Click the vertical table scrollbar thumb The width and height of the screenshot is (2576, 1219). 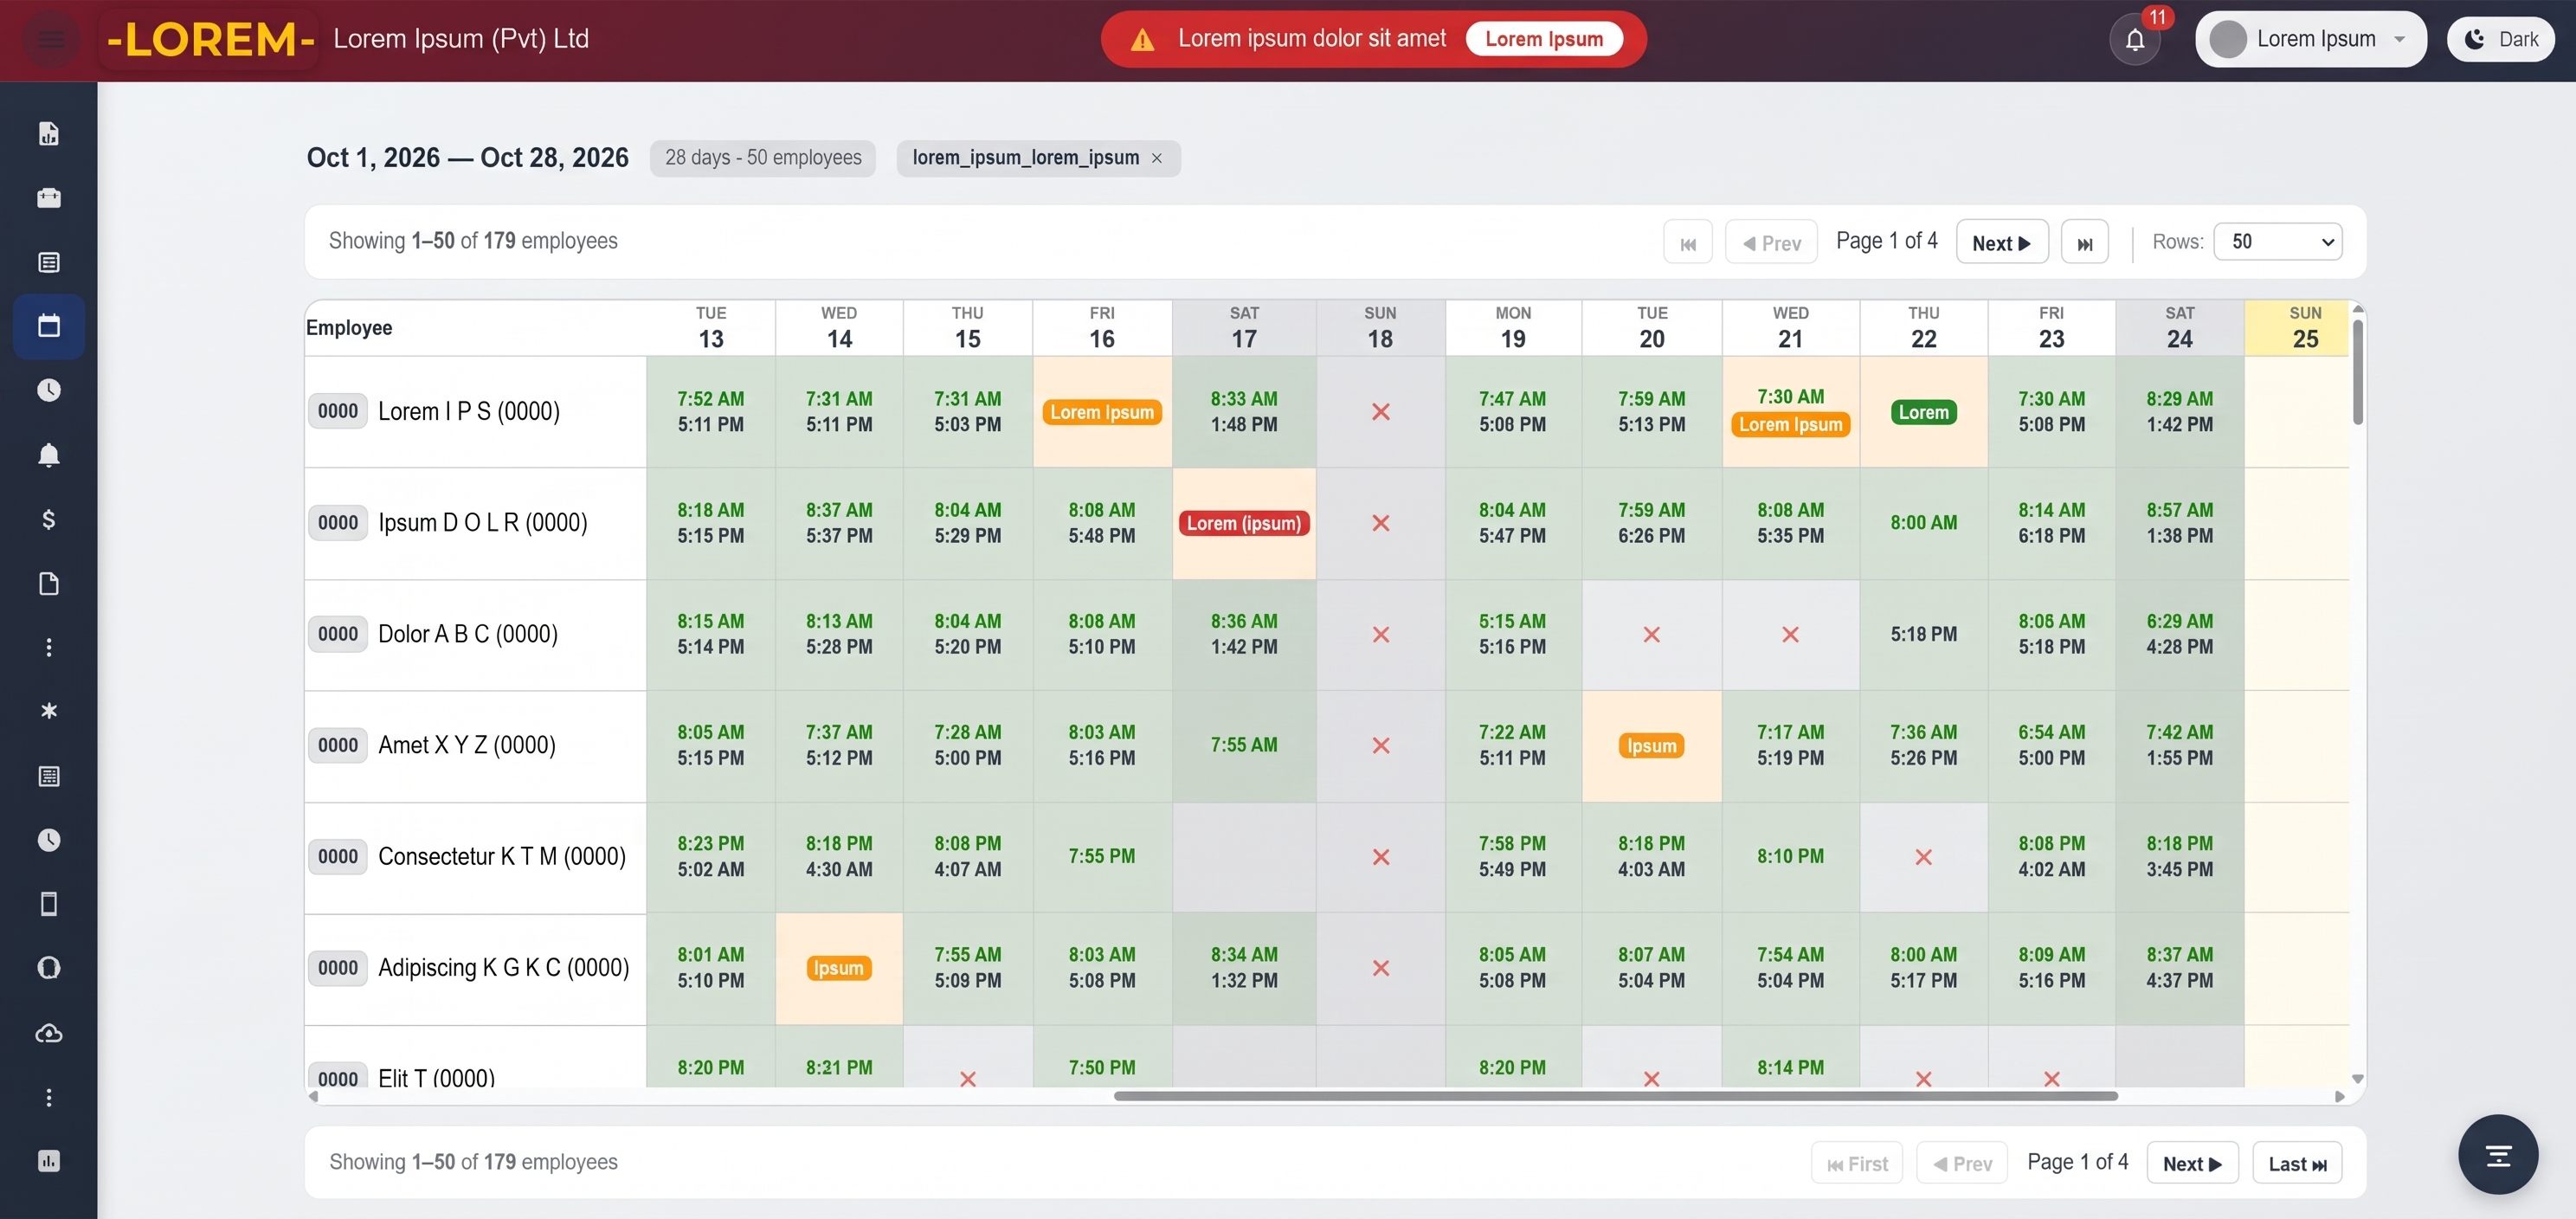tap(2357, 372)
